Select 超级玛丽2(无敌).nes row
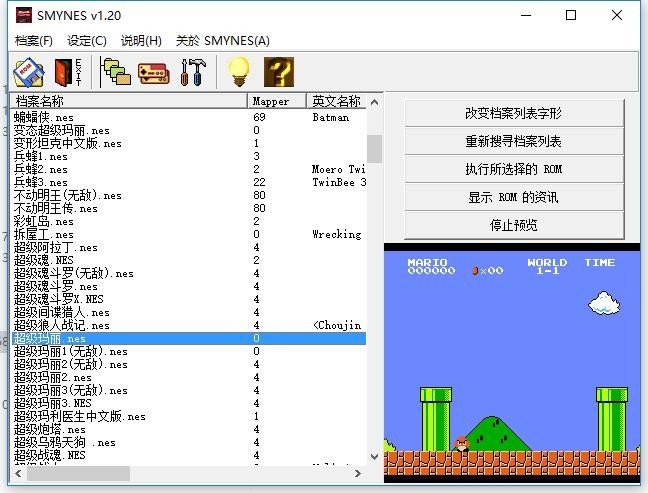The width and height of the screenshot is (648, 493). pyautogui.click(x=188, y=364)
